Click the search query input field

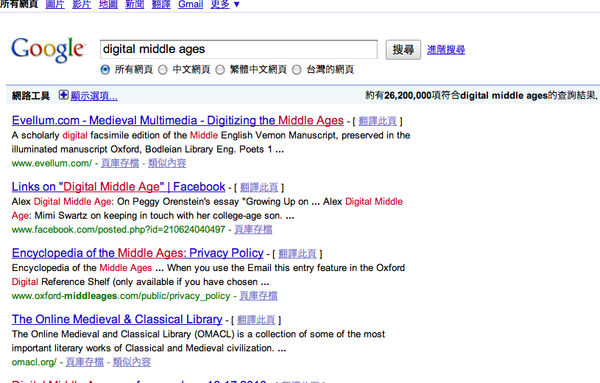(239, 49)
